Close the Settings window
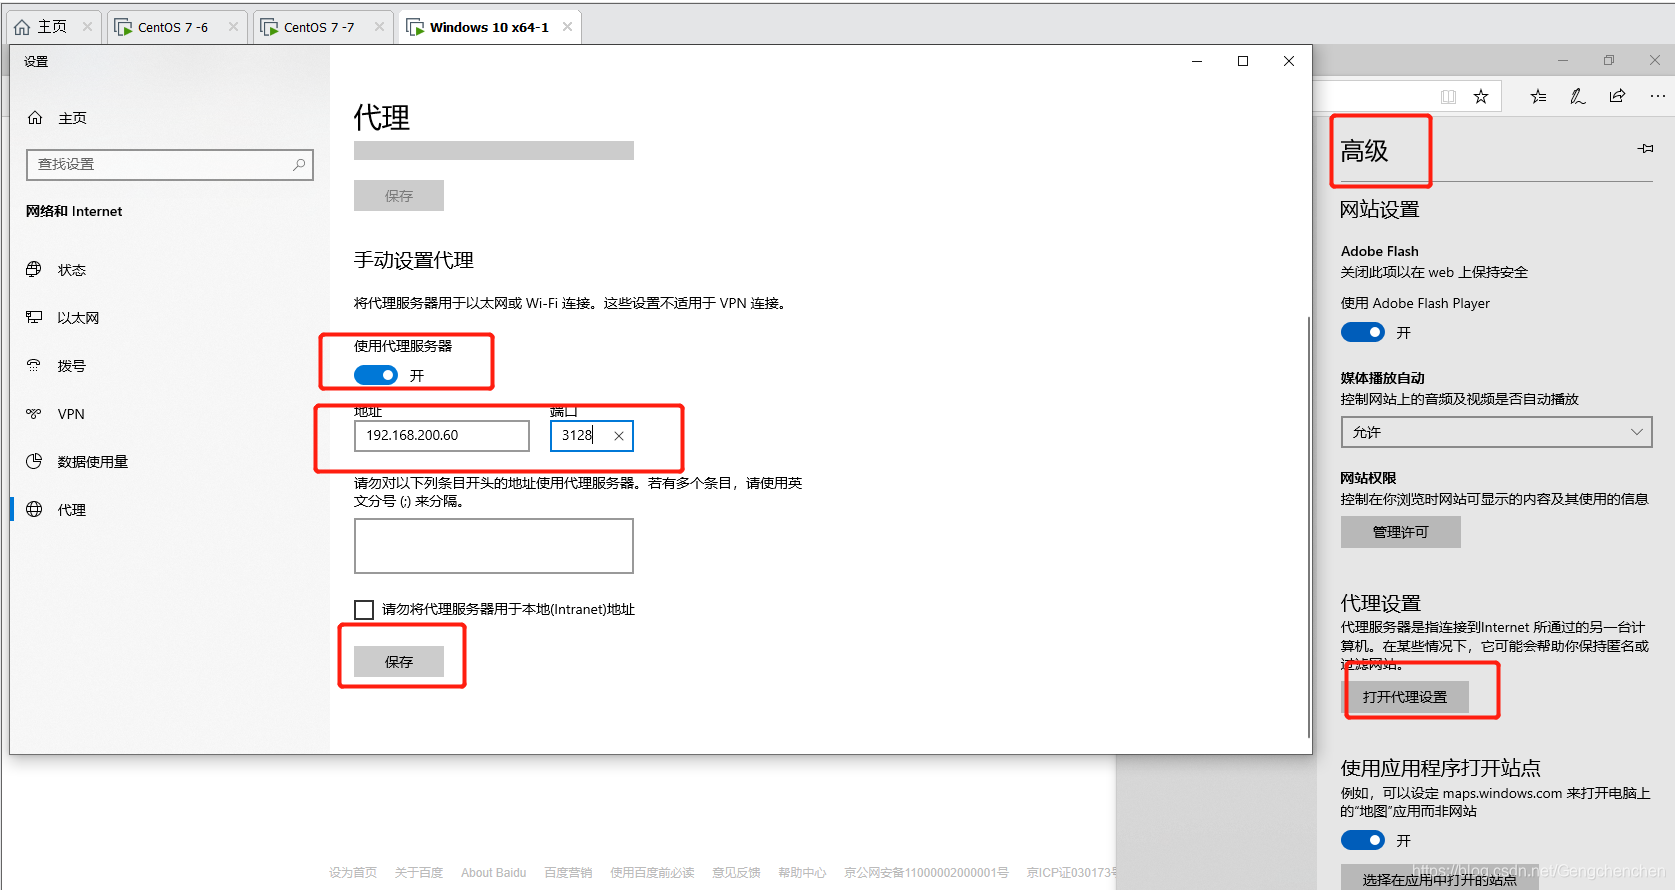Viewport: 1675px width, 890px height. [x=1289, y=61]
